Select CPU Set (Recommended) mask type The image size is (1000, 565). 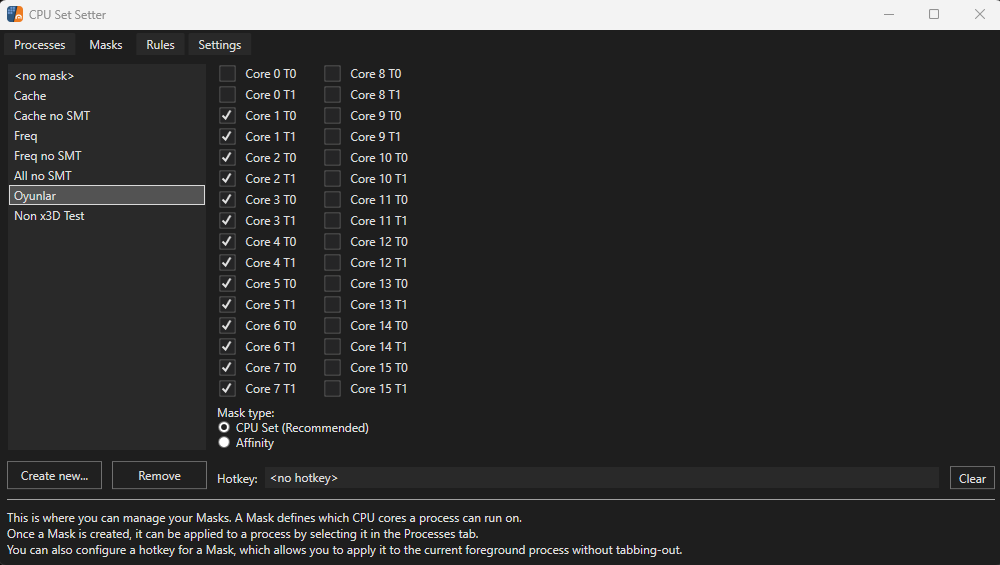224,427
